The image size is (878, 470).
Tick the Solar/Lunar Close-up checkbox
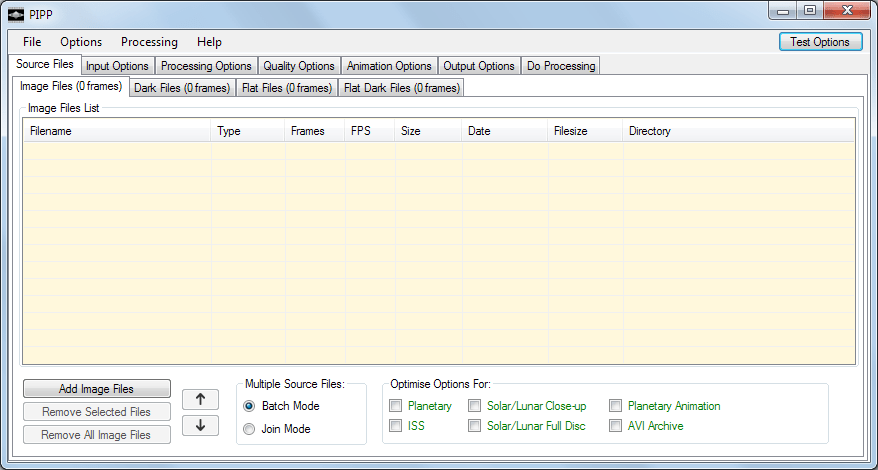(x=475, y=406)
